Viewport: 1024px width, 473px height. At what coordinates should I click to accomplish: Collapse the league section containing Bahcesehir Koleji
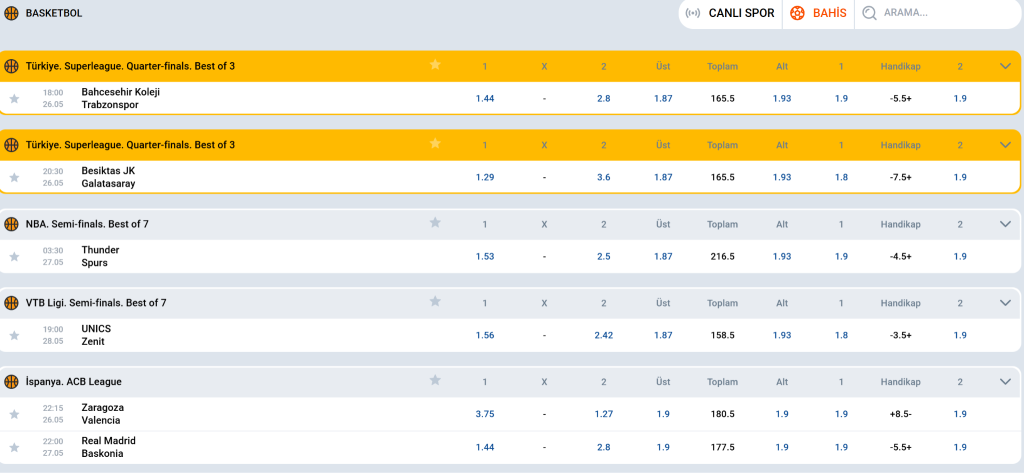[x=1005, y=66]
